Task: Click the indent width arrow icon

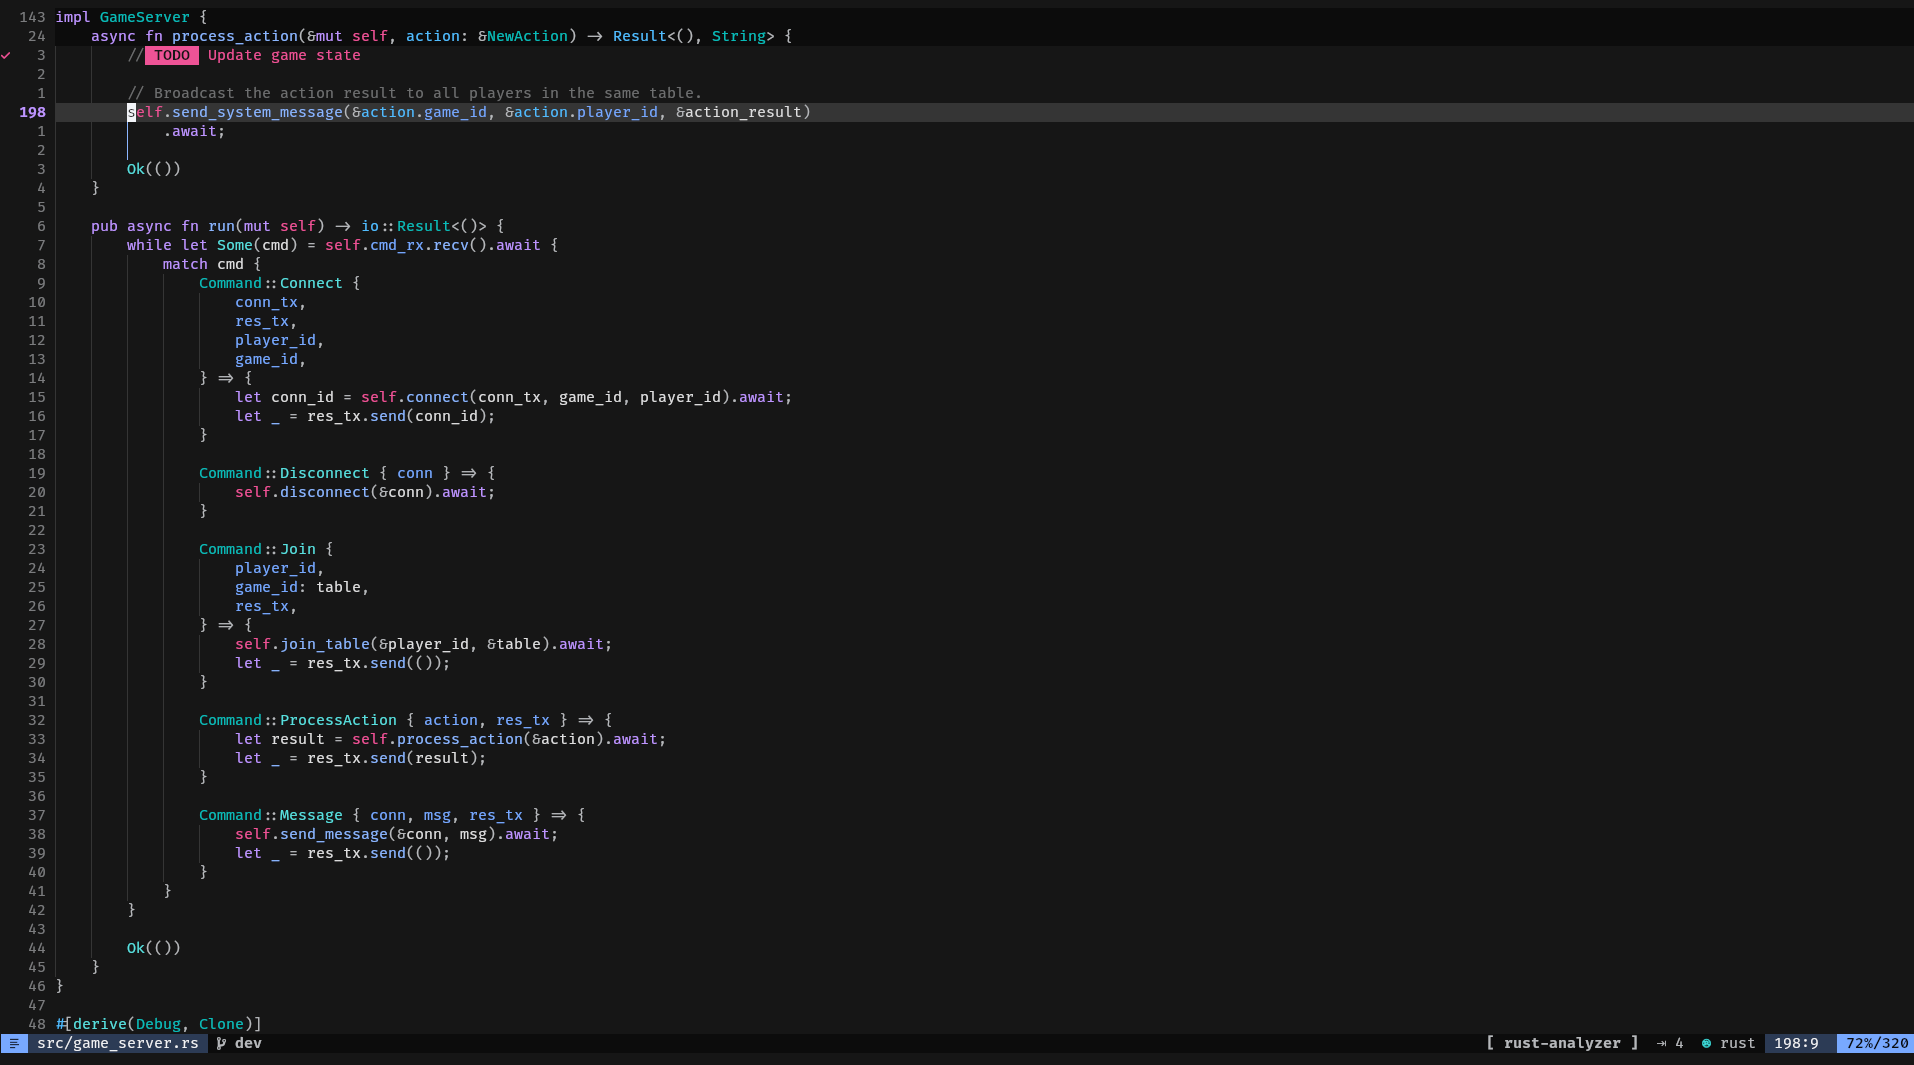Action: 1661,1043
